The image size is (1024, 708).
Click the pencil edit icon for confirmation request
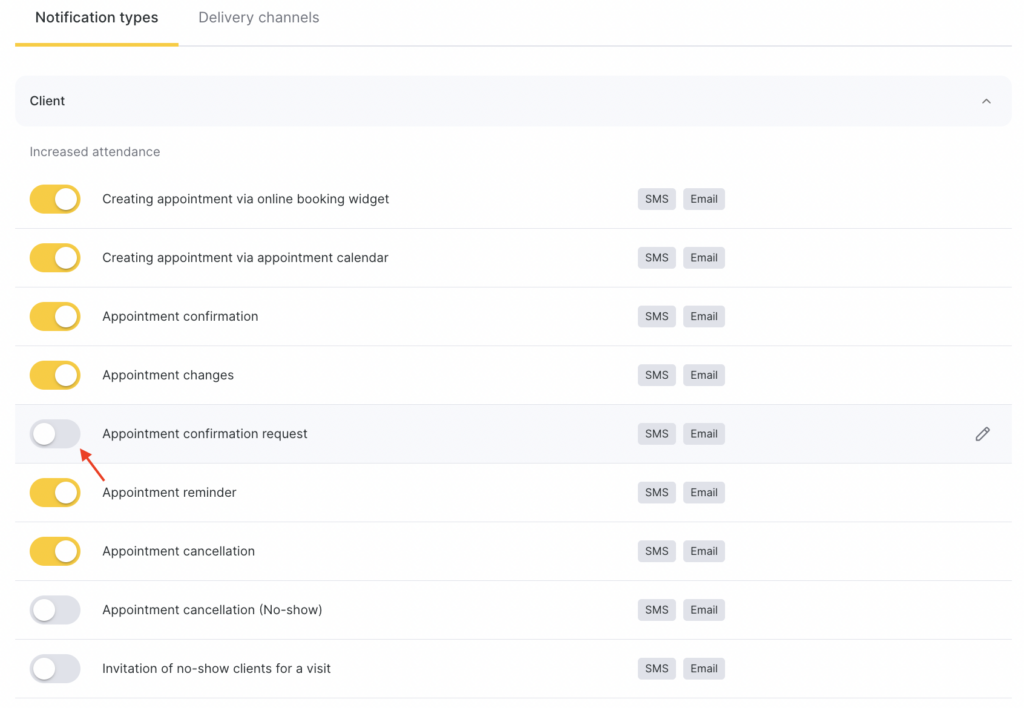(982, 434)
